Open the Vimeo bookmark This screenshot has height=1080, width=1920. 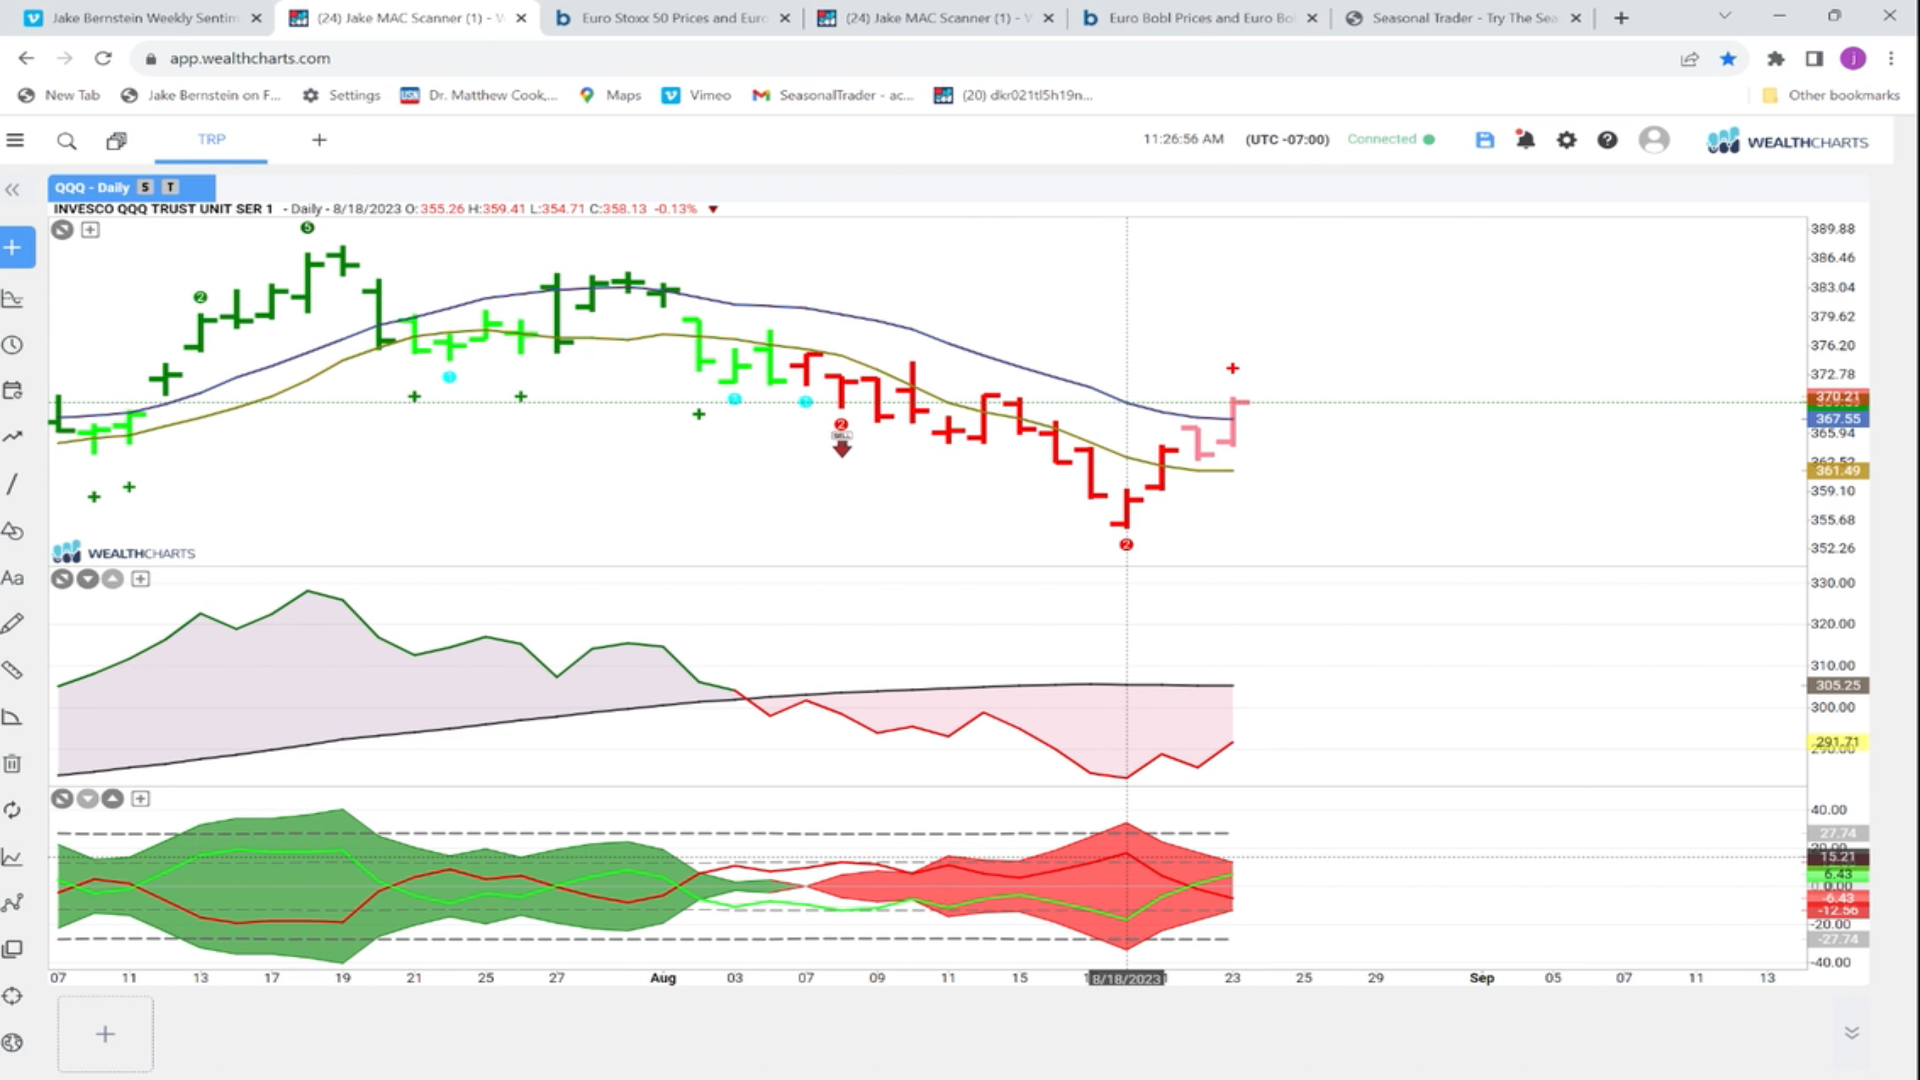(x=697, y=95)
